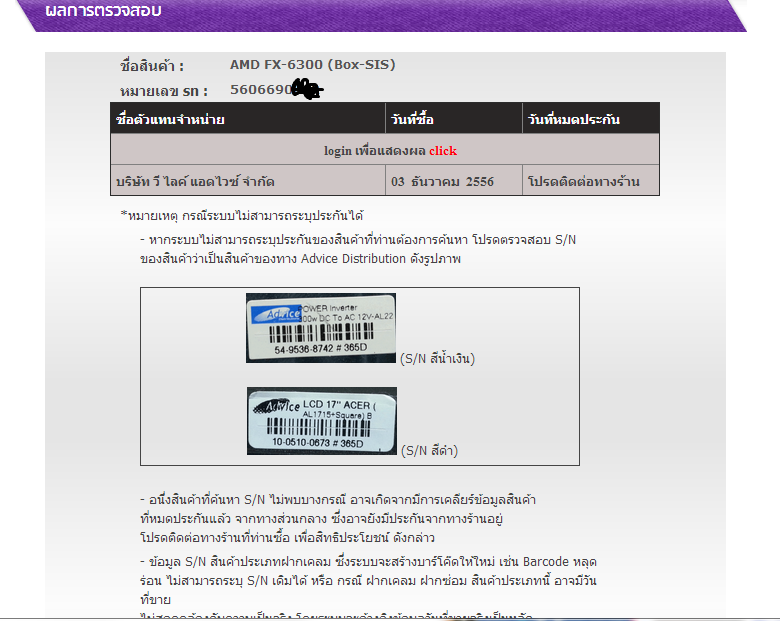Click the 'หมายเลข sn :' label

tap(164, 91)
